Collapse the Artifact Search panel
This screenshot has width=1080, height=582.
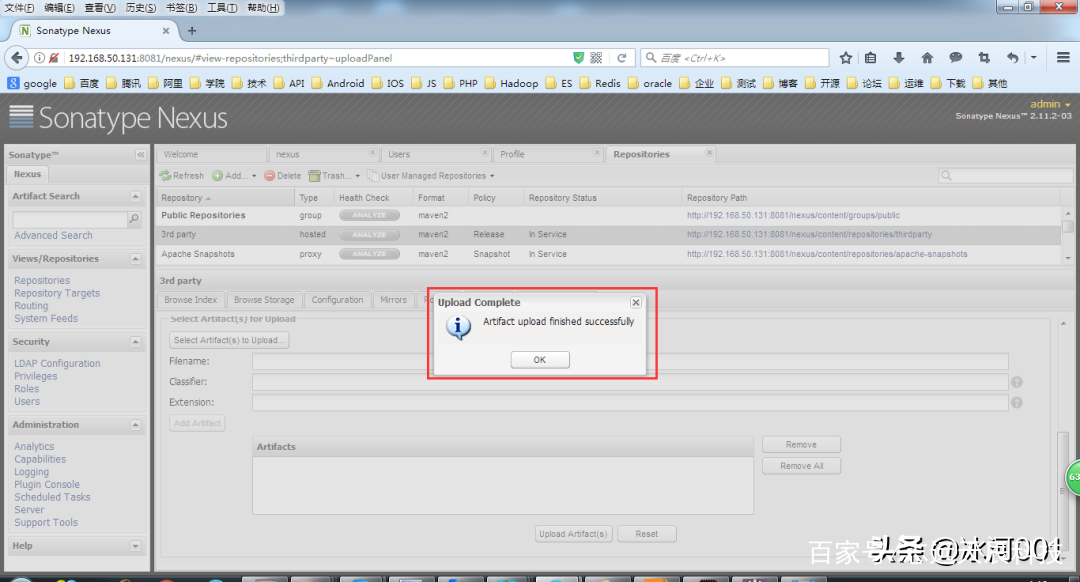[x=135, y=196]
